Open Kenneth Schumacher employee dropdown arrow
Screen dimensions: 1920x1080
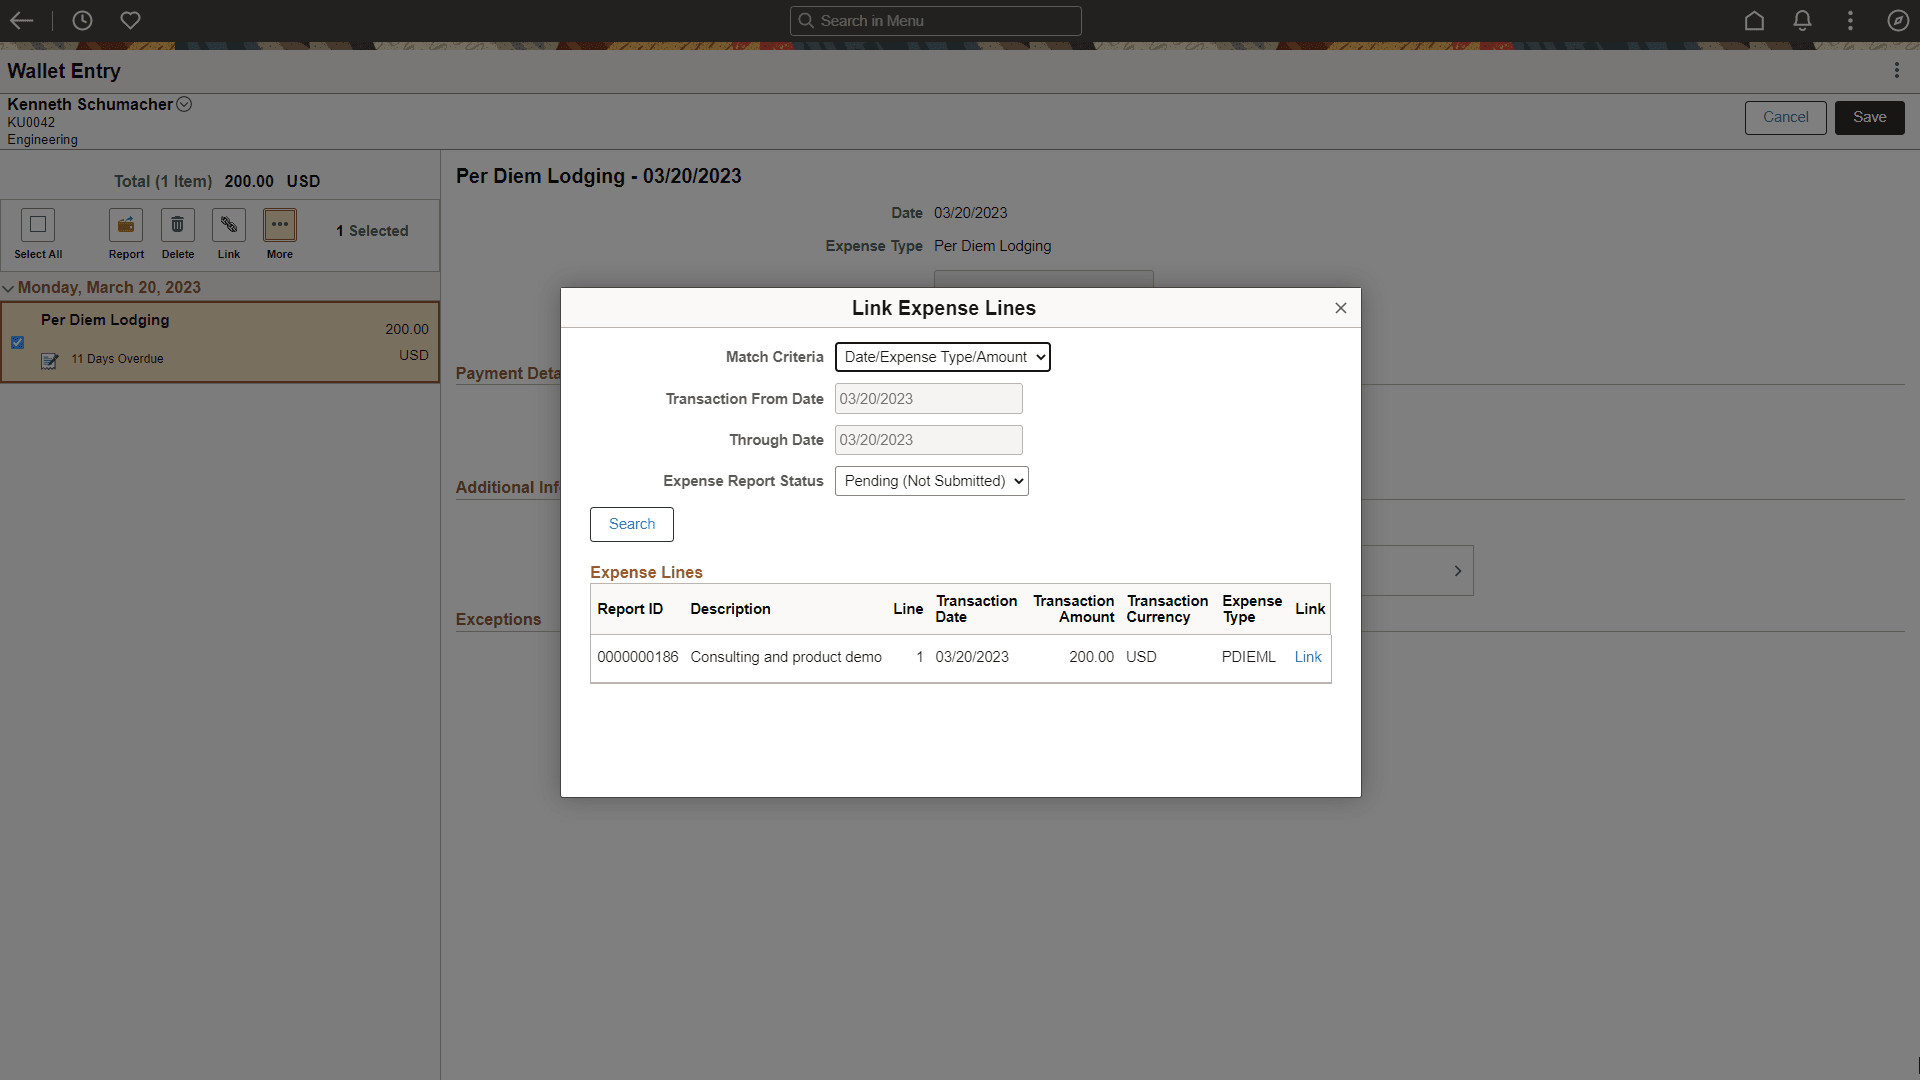pyautogui.click(x=184, y=104)
